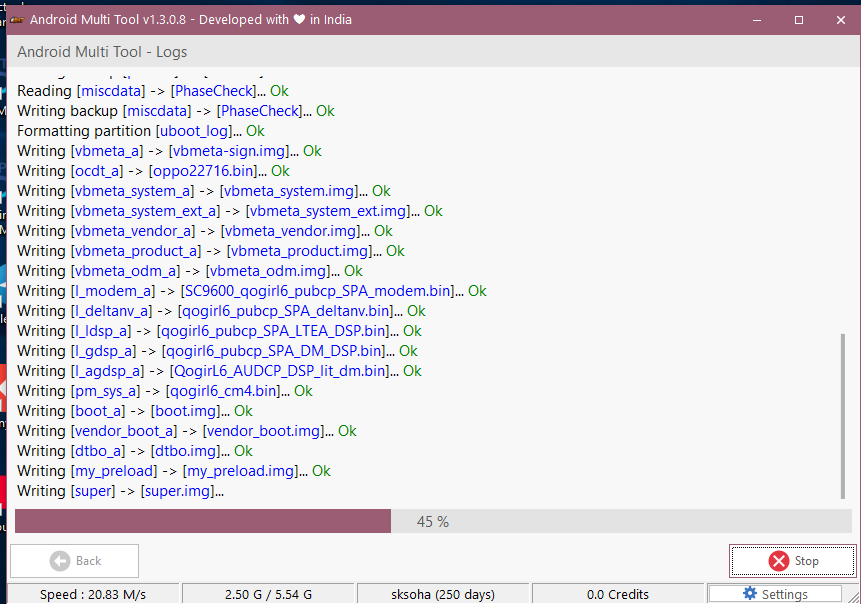Click the super.img log entry

point(178,491)
